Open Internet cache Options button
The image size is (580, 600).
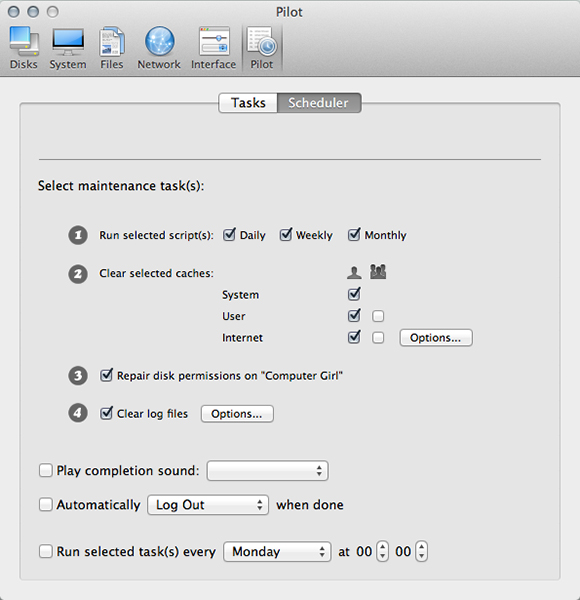(436, 338)
